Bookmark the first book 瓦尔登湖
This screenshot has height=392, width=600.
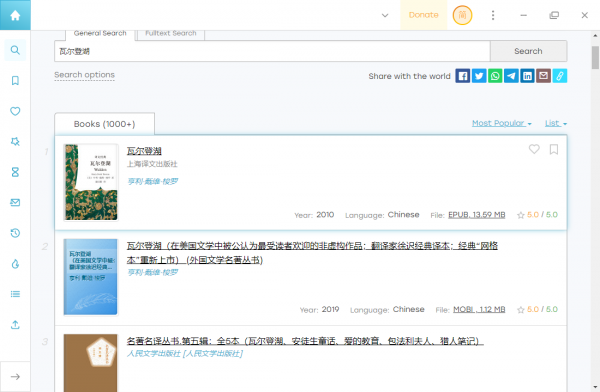pos(554,149)
